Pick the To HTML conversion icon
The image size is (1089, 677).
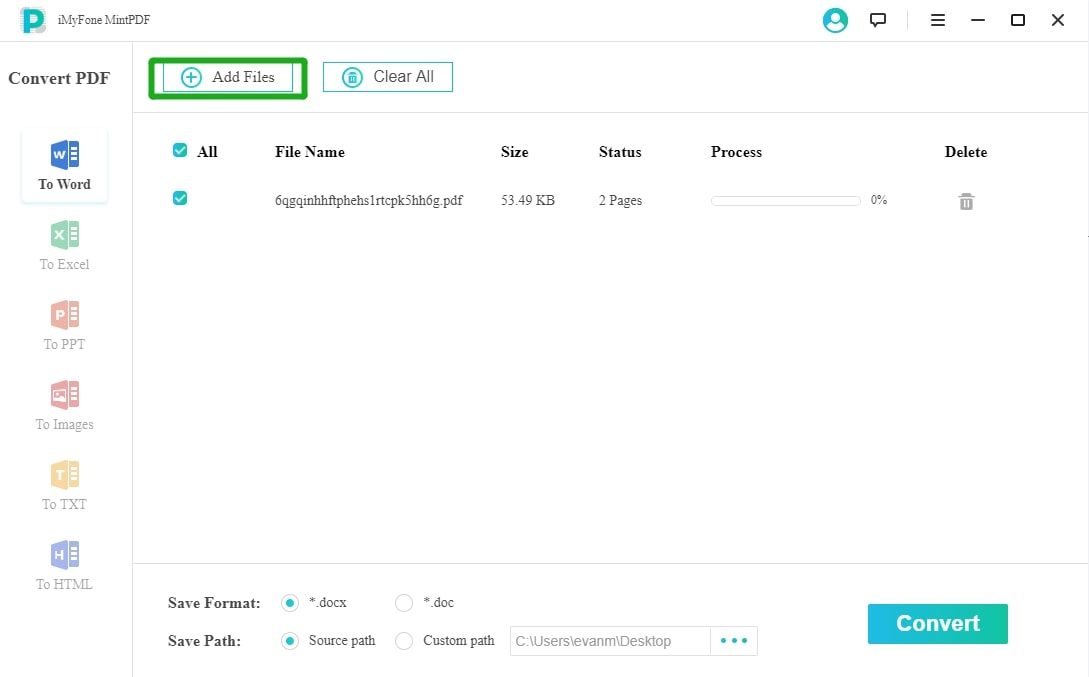65,556
